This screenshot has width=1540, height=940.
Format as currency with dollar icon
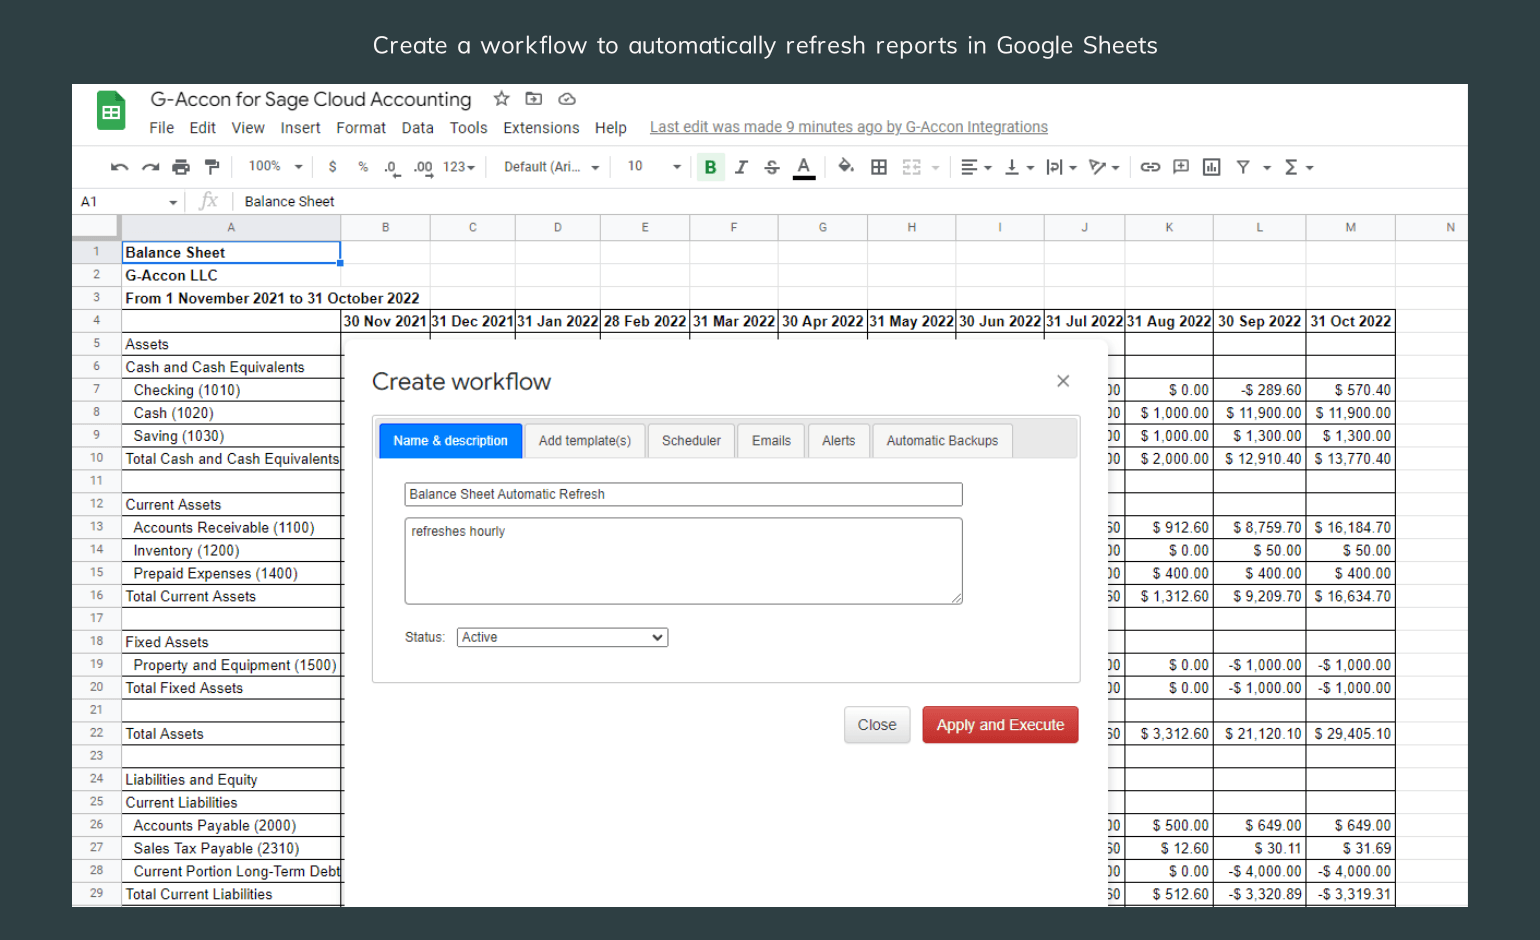coord(332,167)
